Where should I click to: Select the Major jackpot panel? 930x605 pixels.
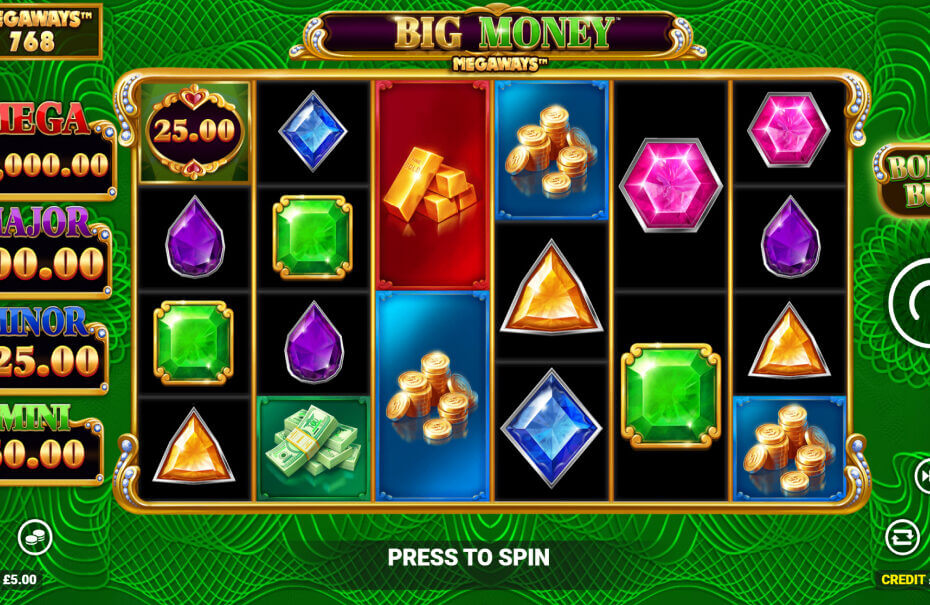pos(55,251)
